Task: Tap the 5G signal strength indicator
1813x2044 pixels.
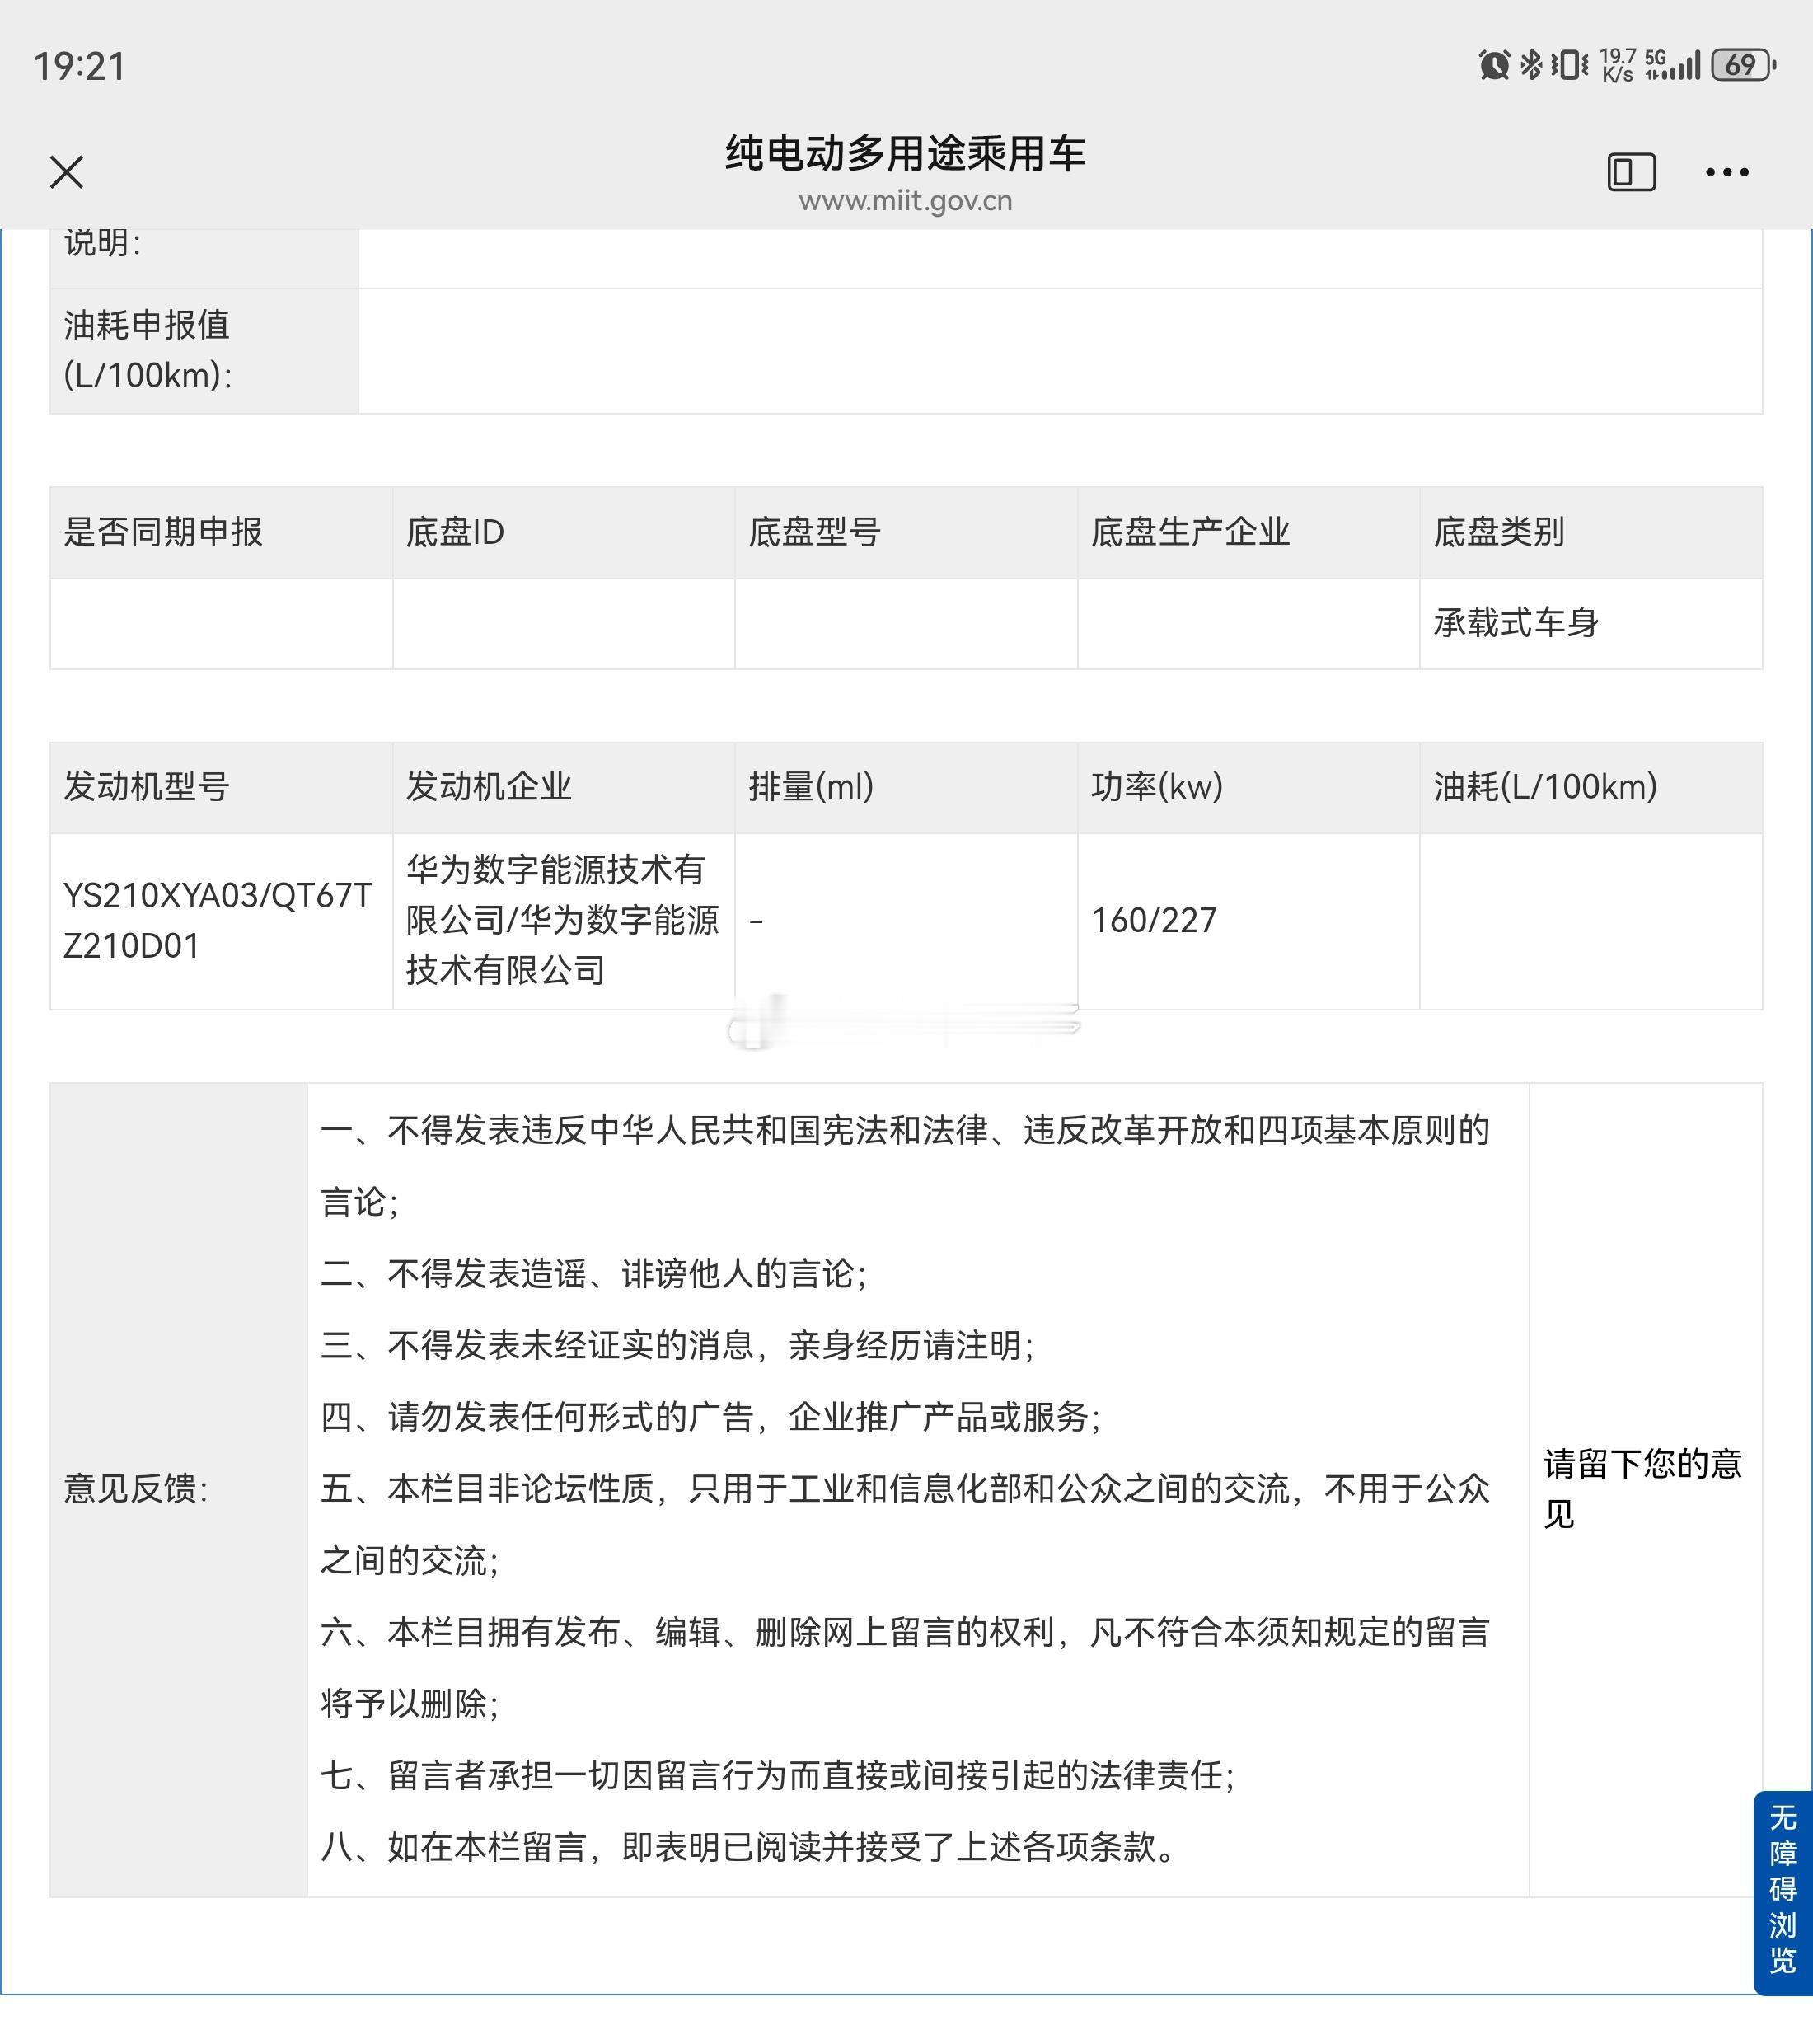Action: 1672,65
